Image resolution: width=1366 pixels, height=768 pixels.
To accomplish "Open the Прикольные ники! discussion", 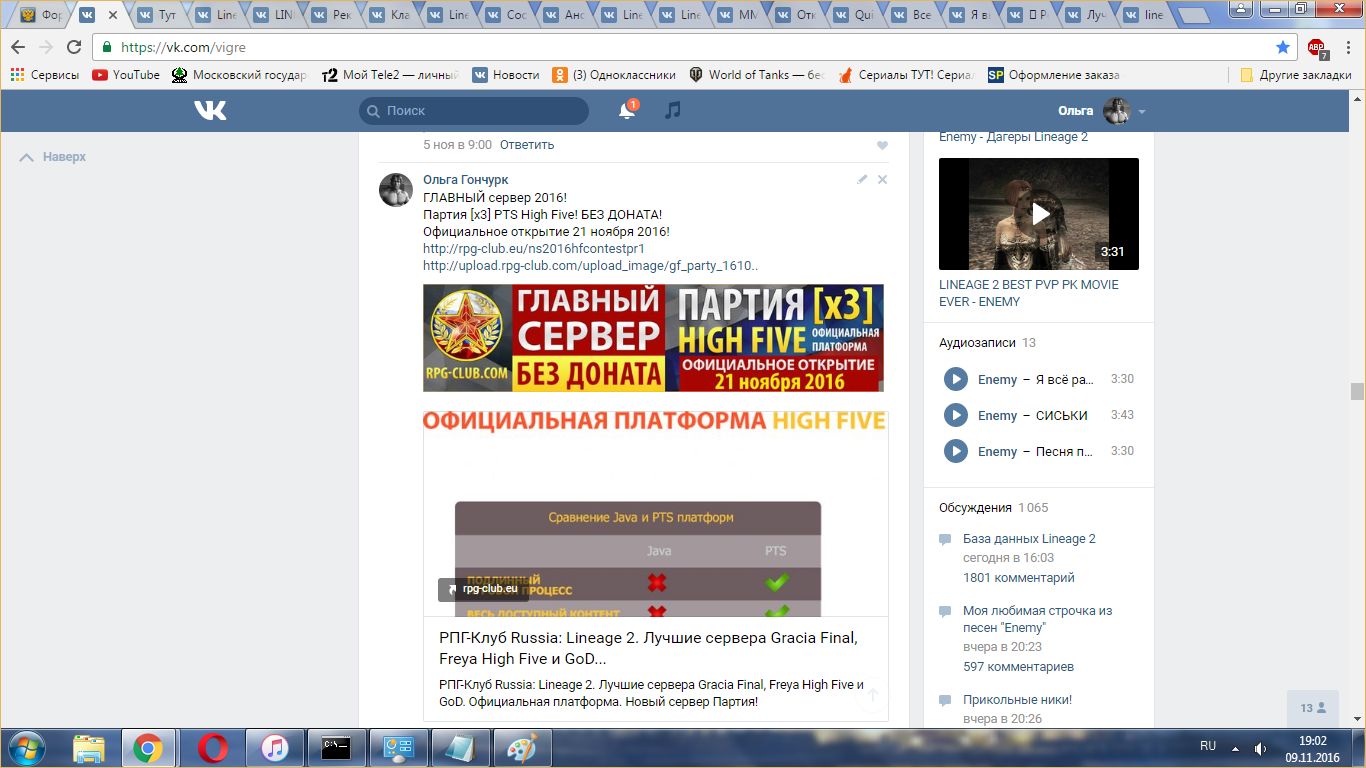I will pos(1017,700).
